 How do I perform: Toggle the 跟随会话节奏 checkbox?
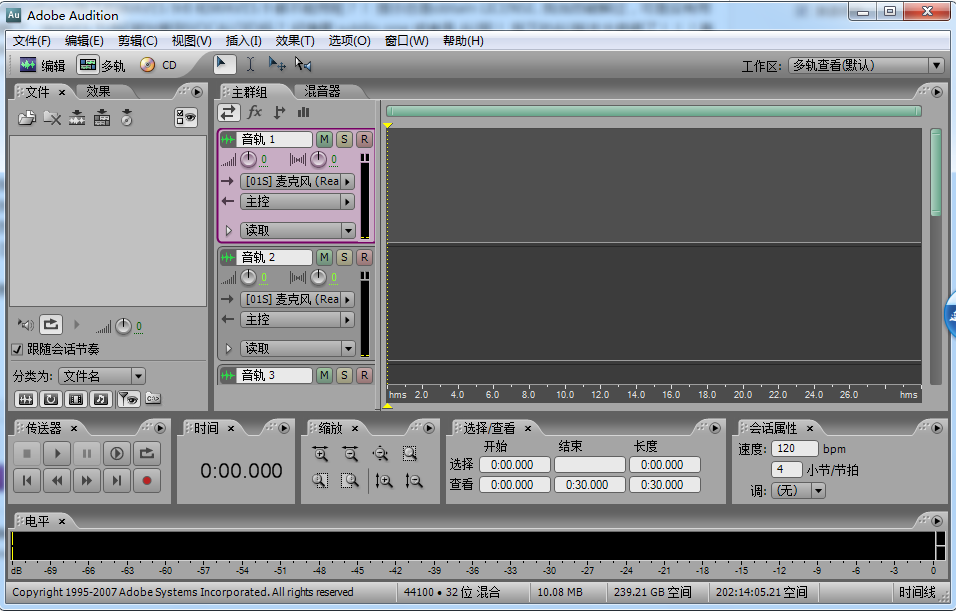point(17,349)
